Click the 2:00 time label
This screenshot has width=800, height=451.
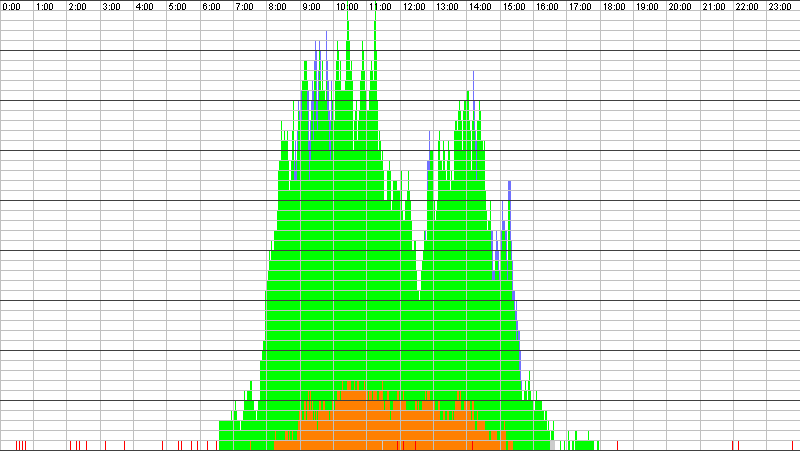pyautogui.click(x=78, y=7)
